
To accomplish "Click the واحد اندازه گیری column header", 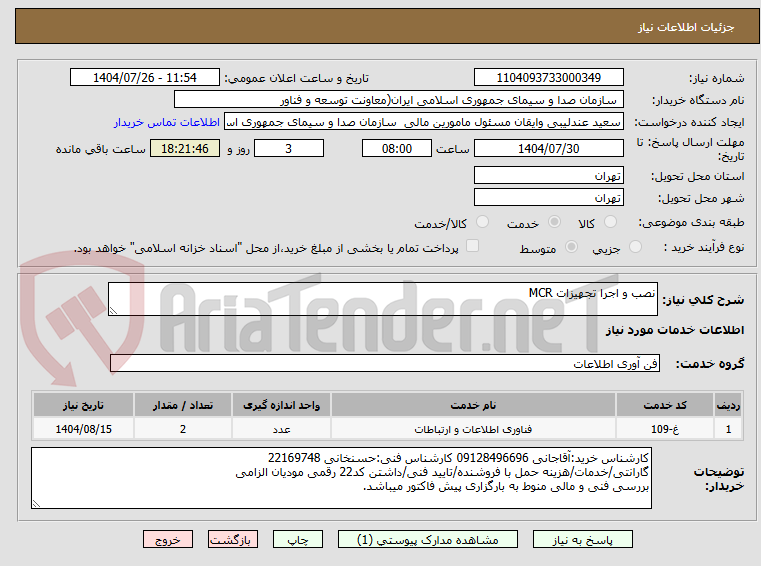I will click(281, 405).
